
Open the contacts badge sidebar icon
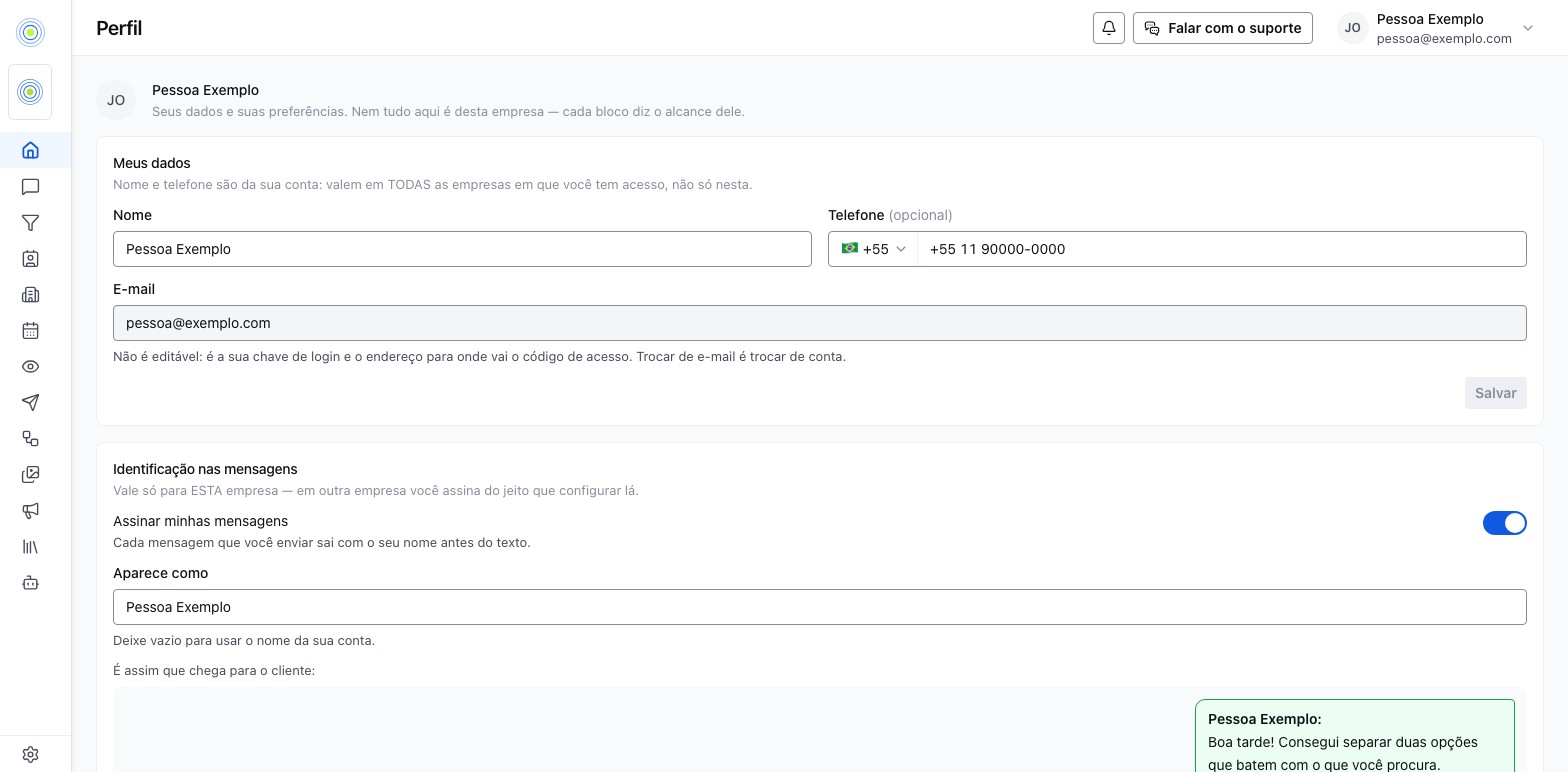tap(30, 259)
